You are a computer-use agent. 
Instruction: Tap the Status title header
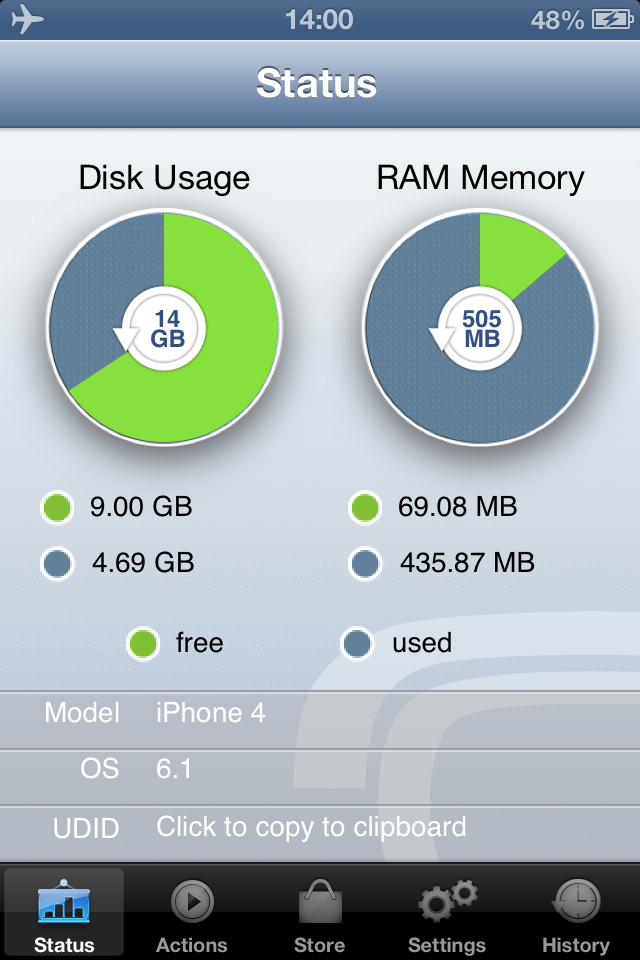coord(316,83)
